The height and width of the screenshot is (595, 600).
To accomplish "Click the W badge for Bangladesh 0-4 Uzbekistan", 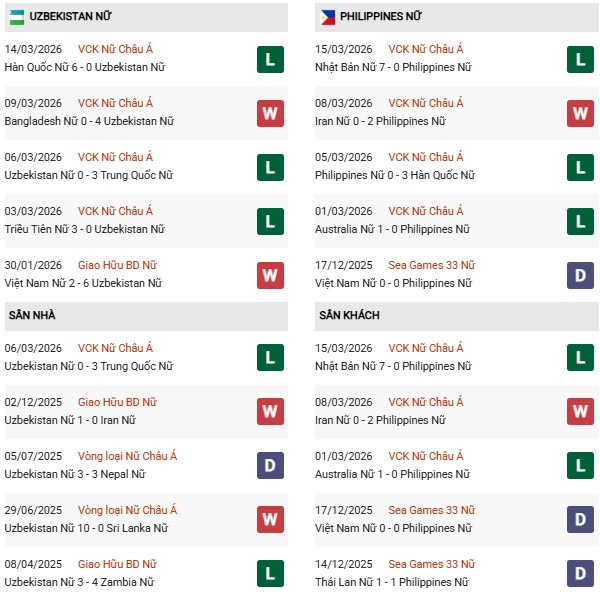I will (269, 113).
